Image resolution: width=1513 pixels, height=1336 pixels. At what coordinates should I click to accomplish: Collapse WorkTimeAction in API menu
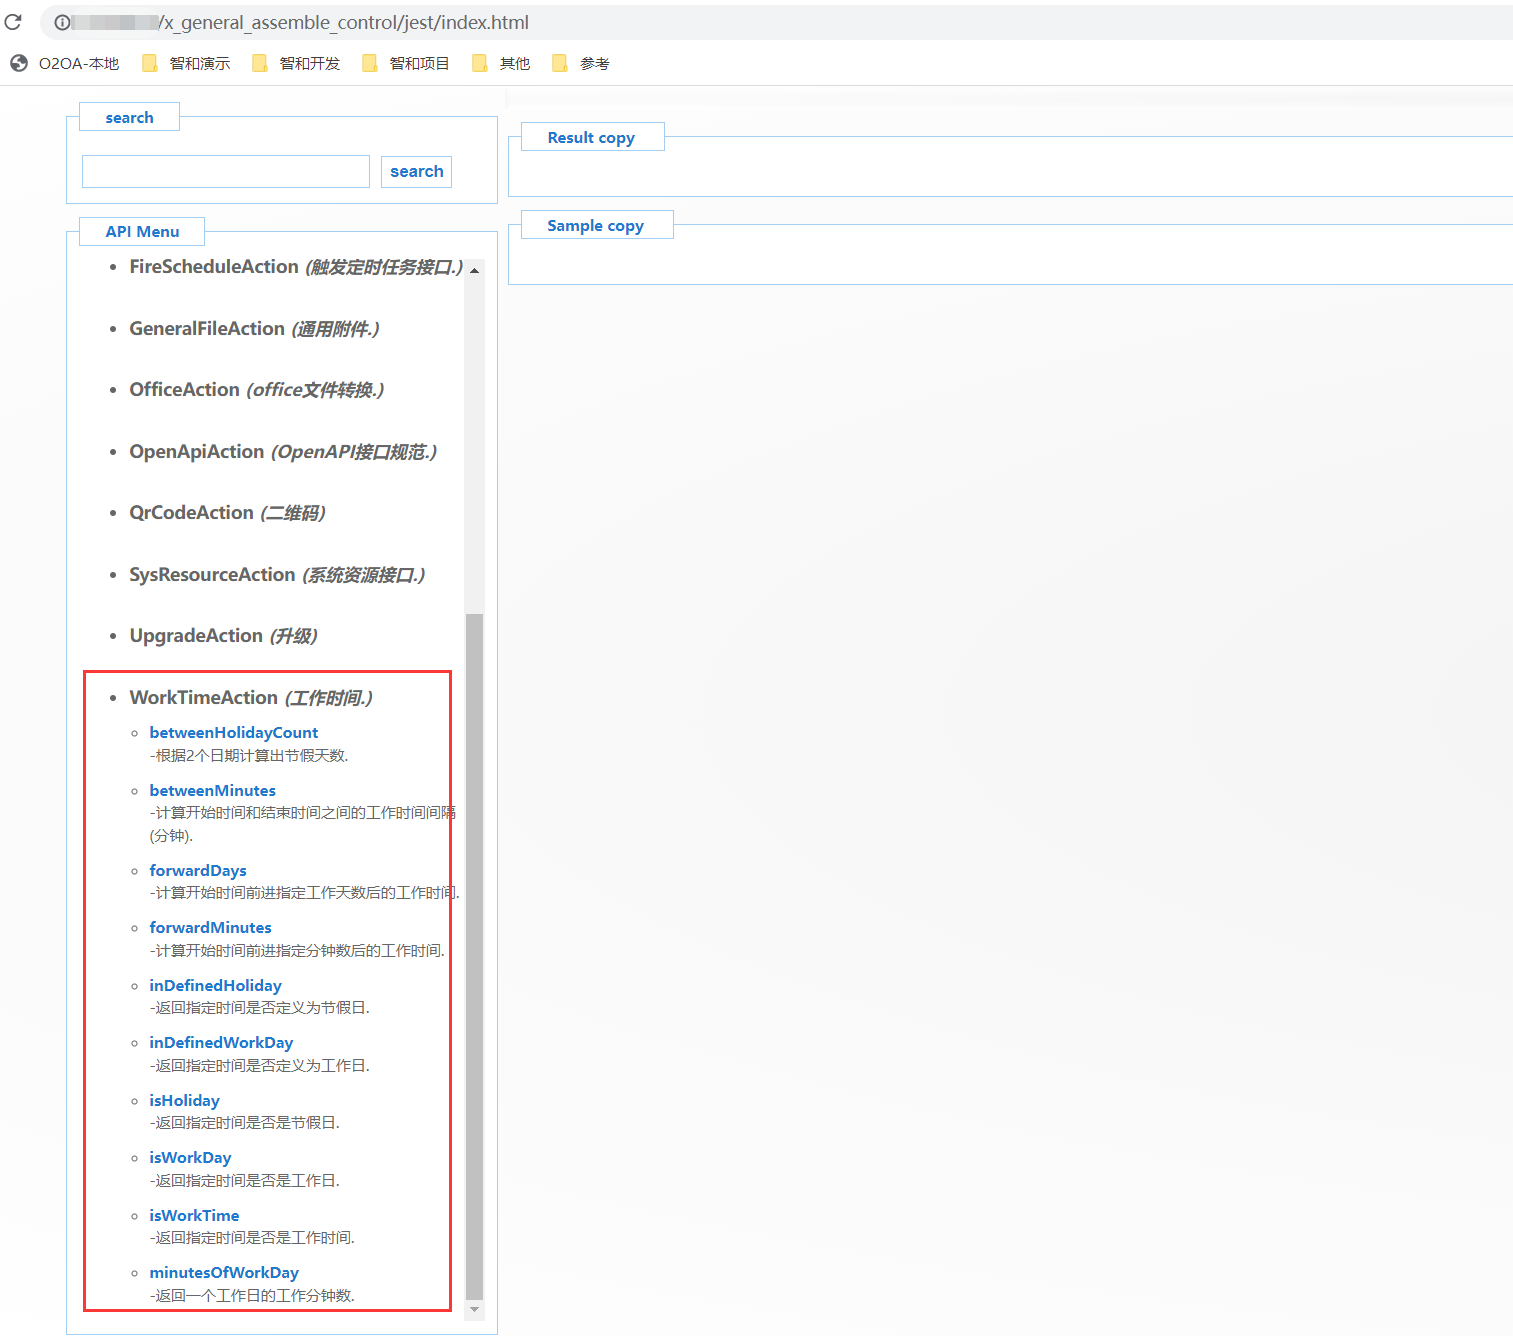(251, 698)
